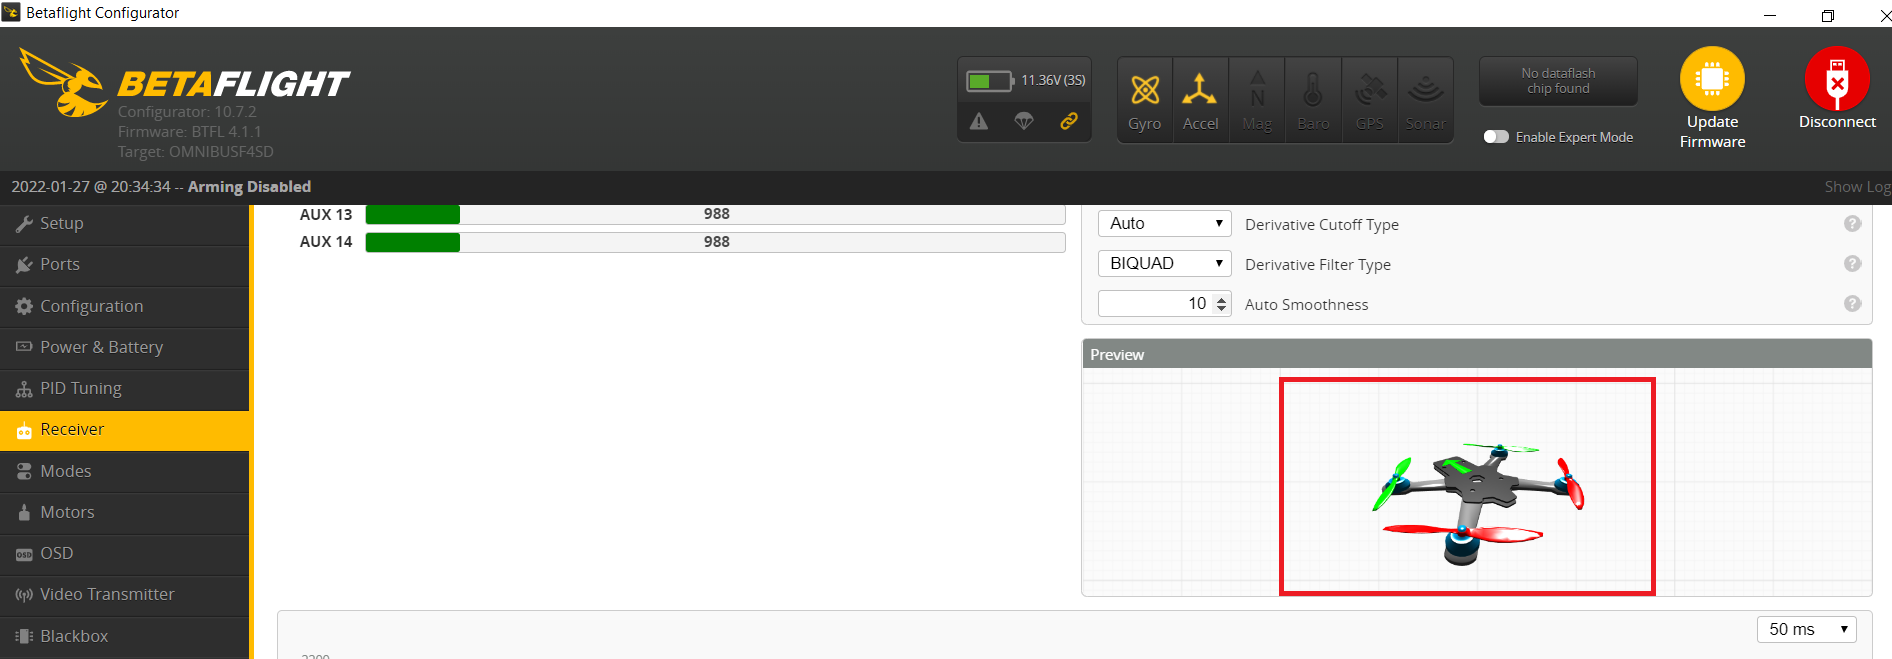Click the Preview panel header
Viewport: 1892px width, 659px height.
click(1477, 354)
